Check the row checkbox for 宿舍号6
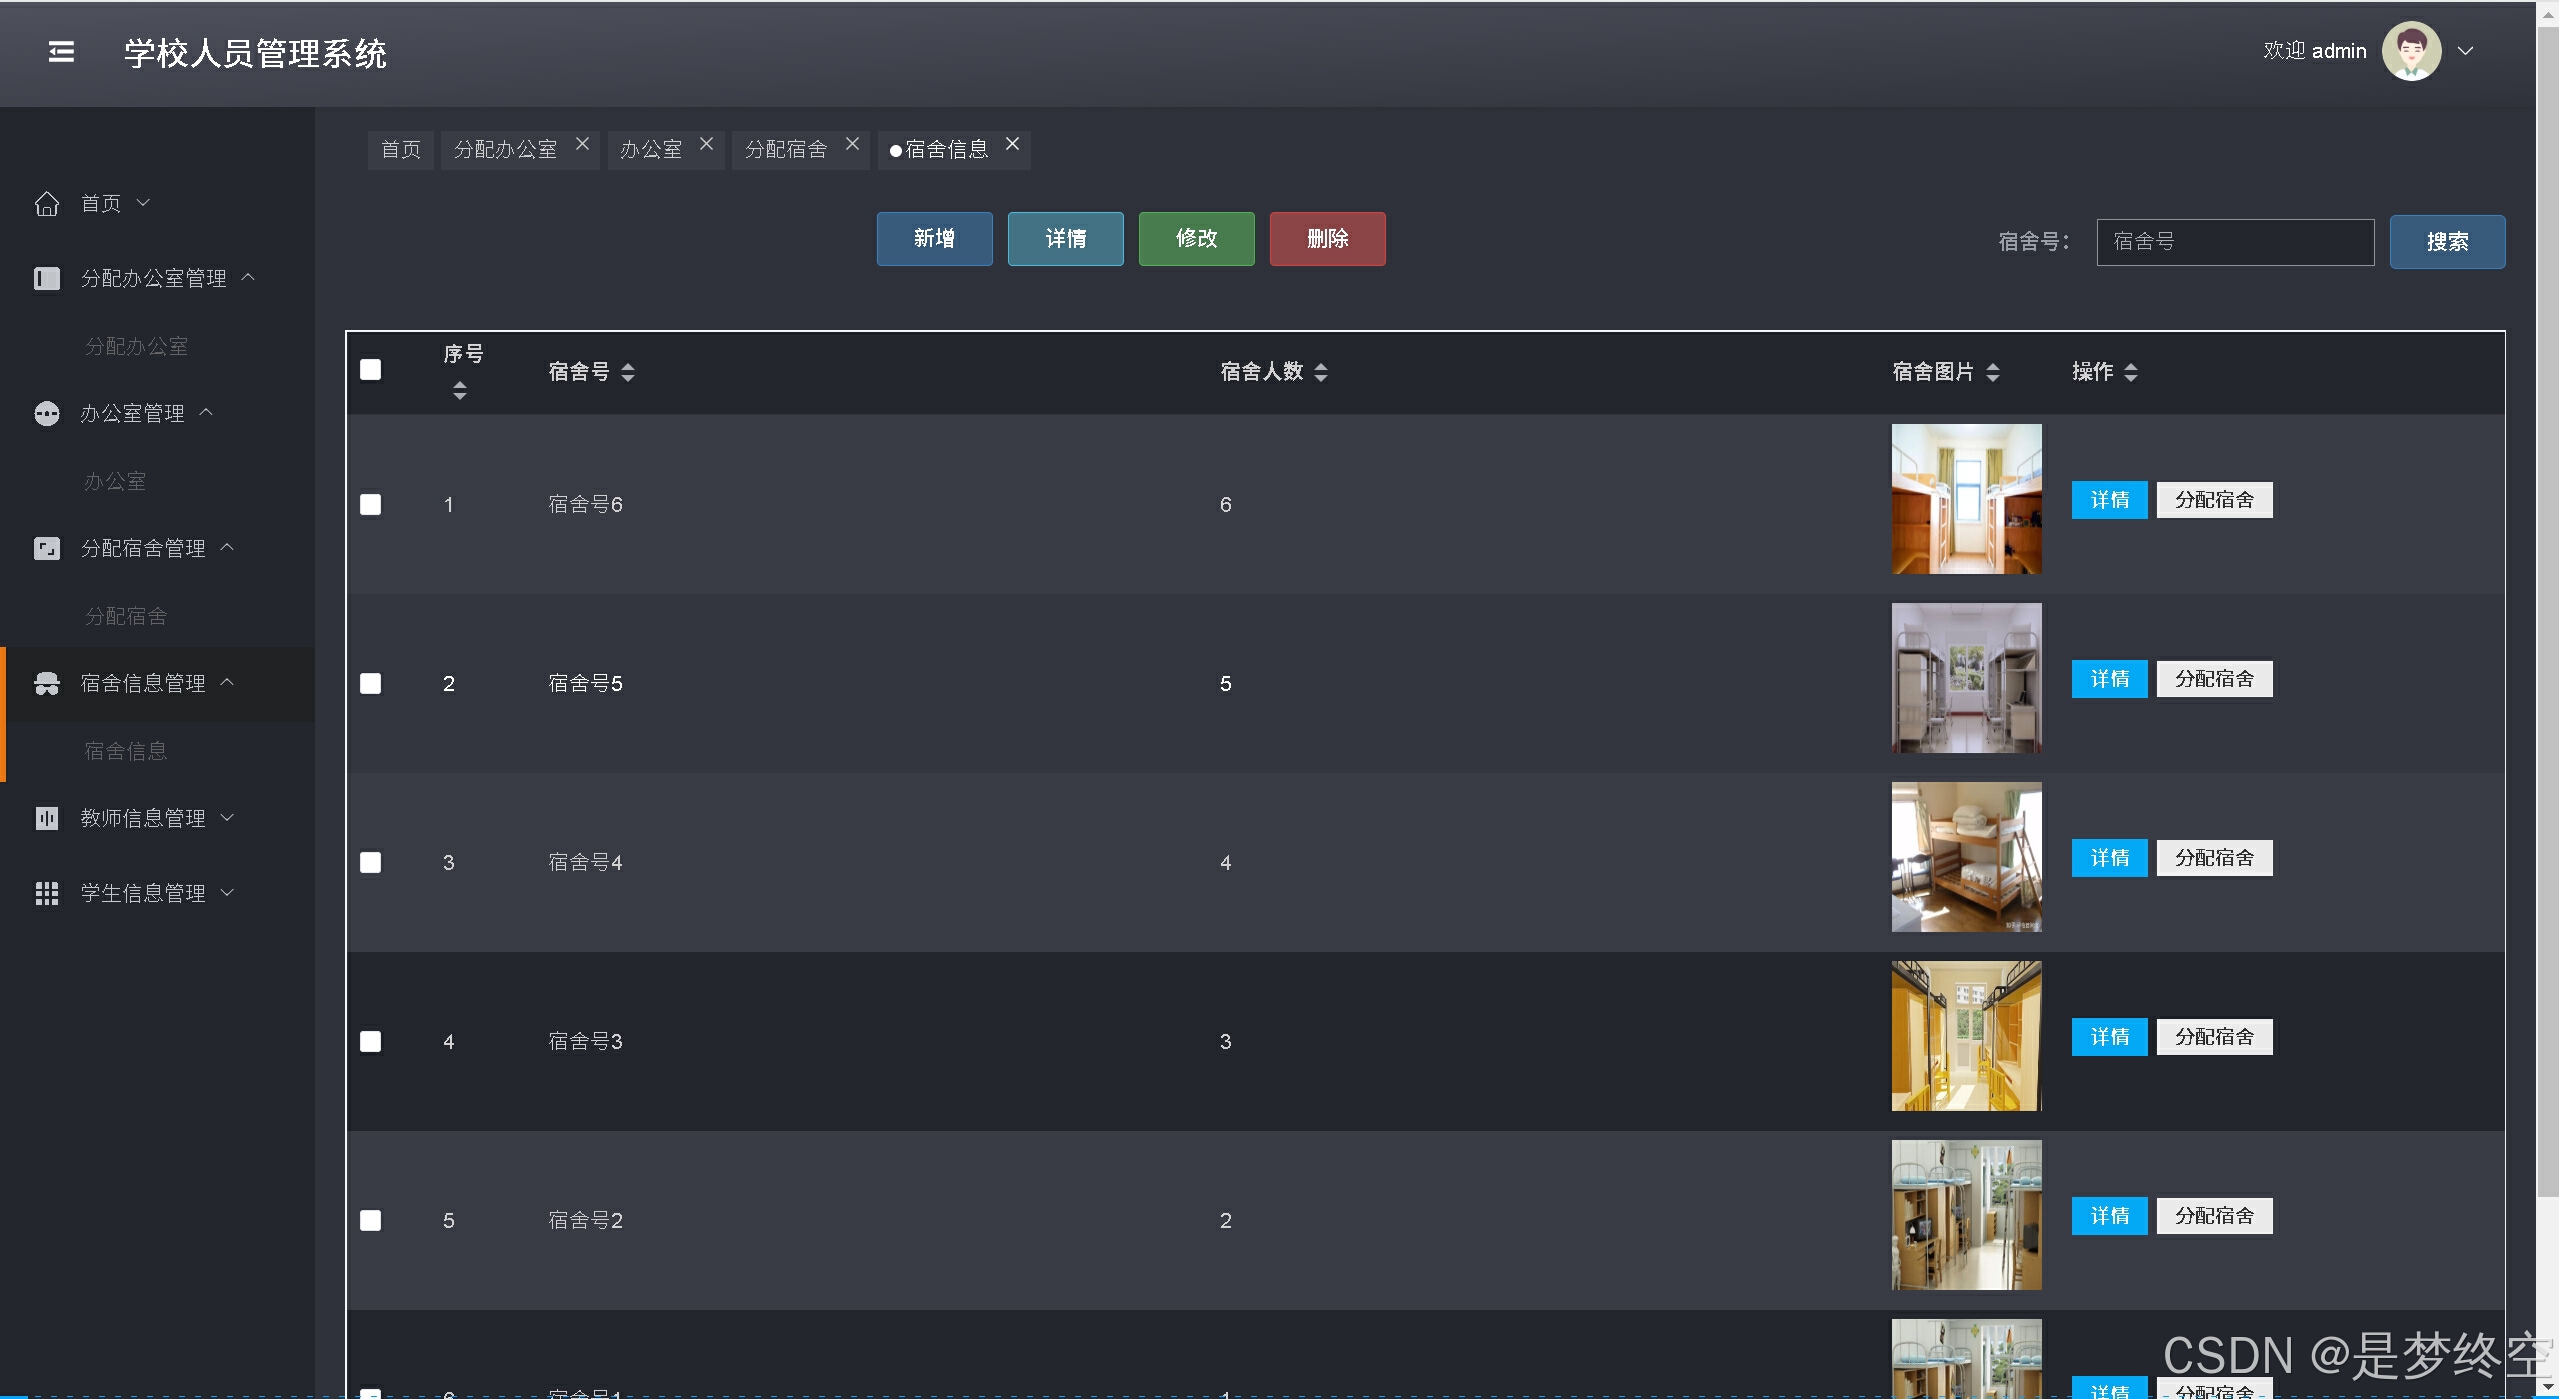 click(x=370, y=504)
